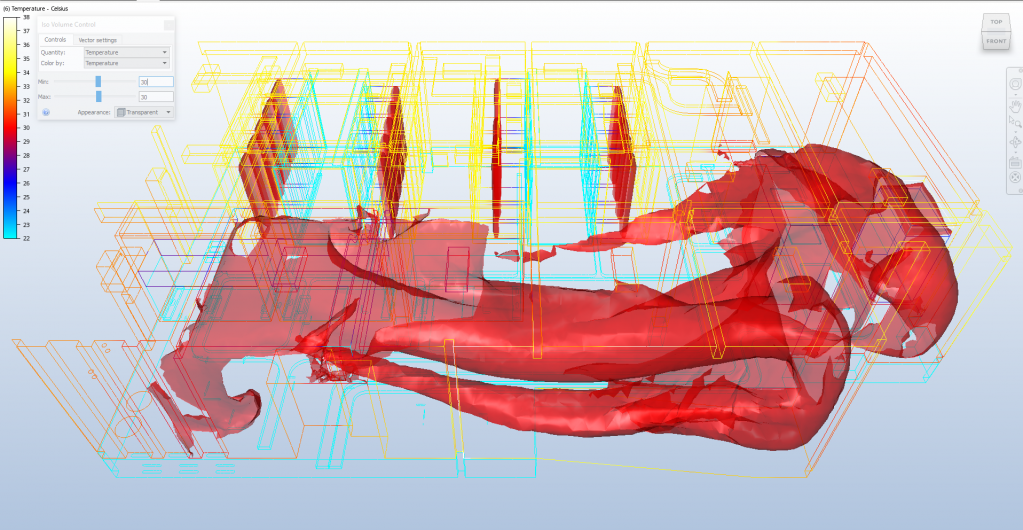
Task: Click the Min value input field
Action: point(156,82)
